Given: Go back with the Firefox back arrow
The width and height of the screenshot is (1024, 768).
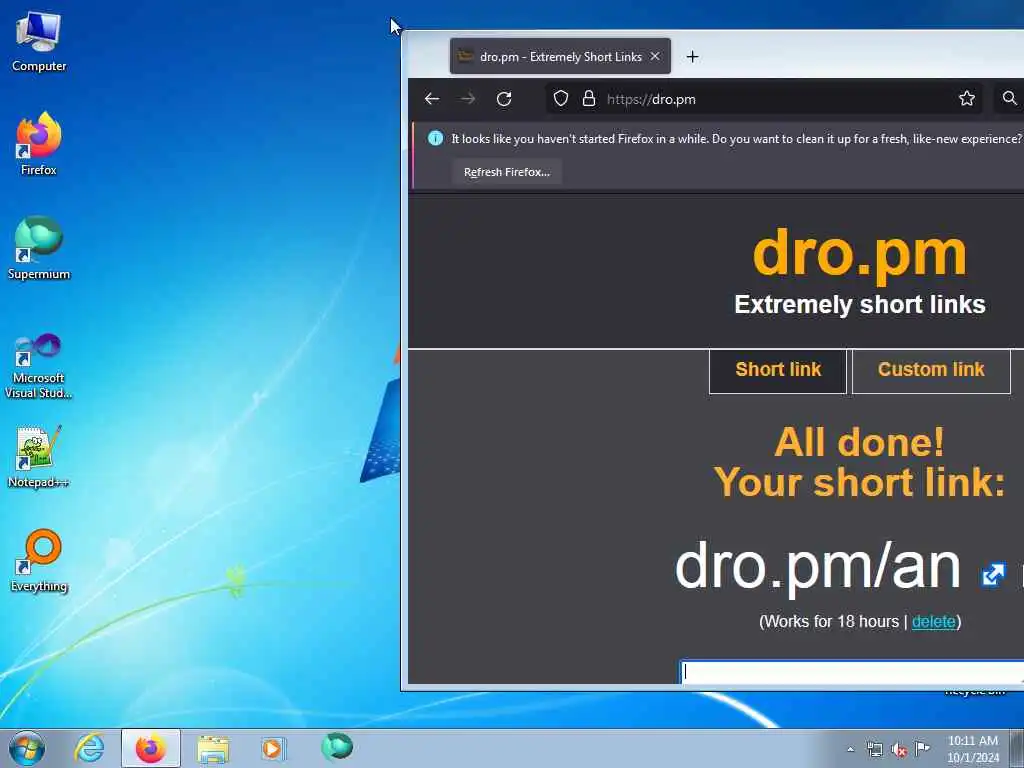Looking at the screenshot, I should coord(432,99).
